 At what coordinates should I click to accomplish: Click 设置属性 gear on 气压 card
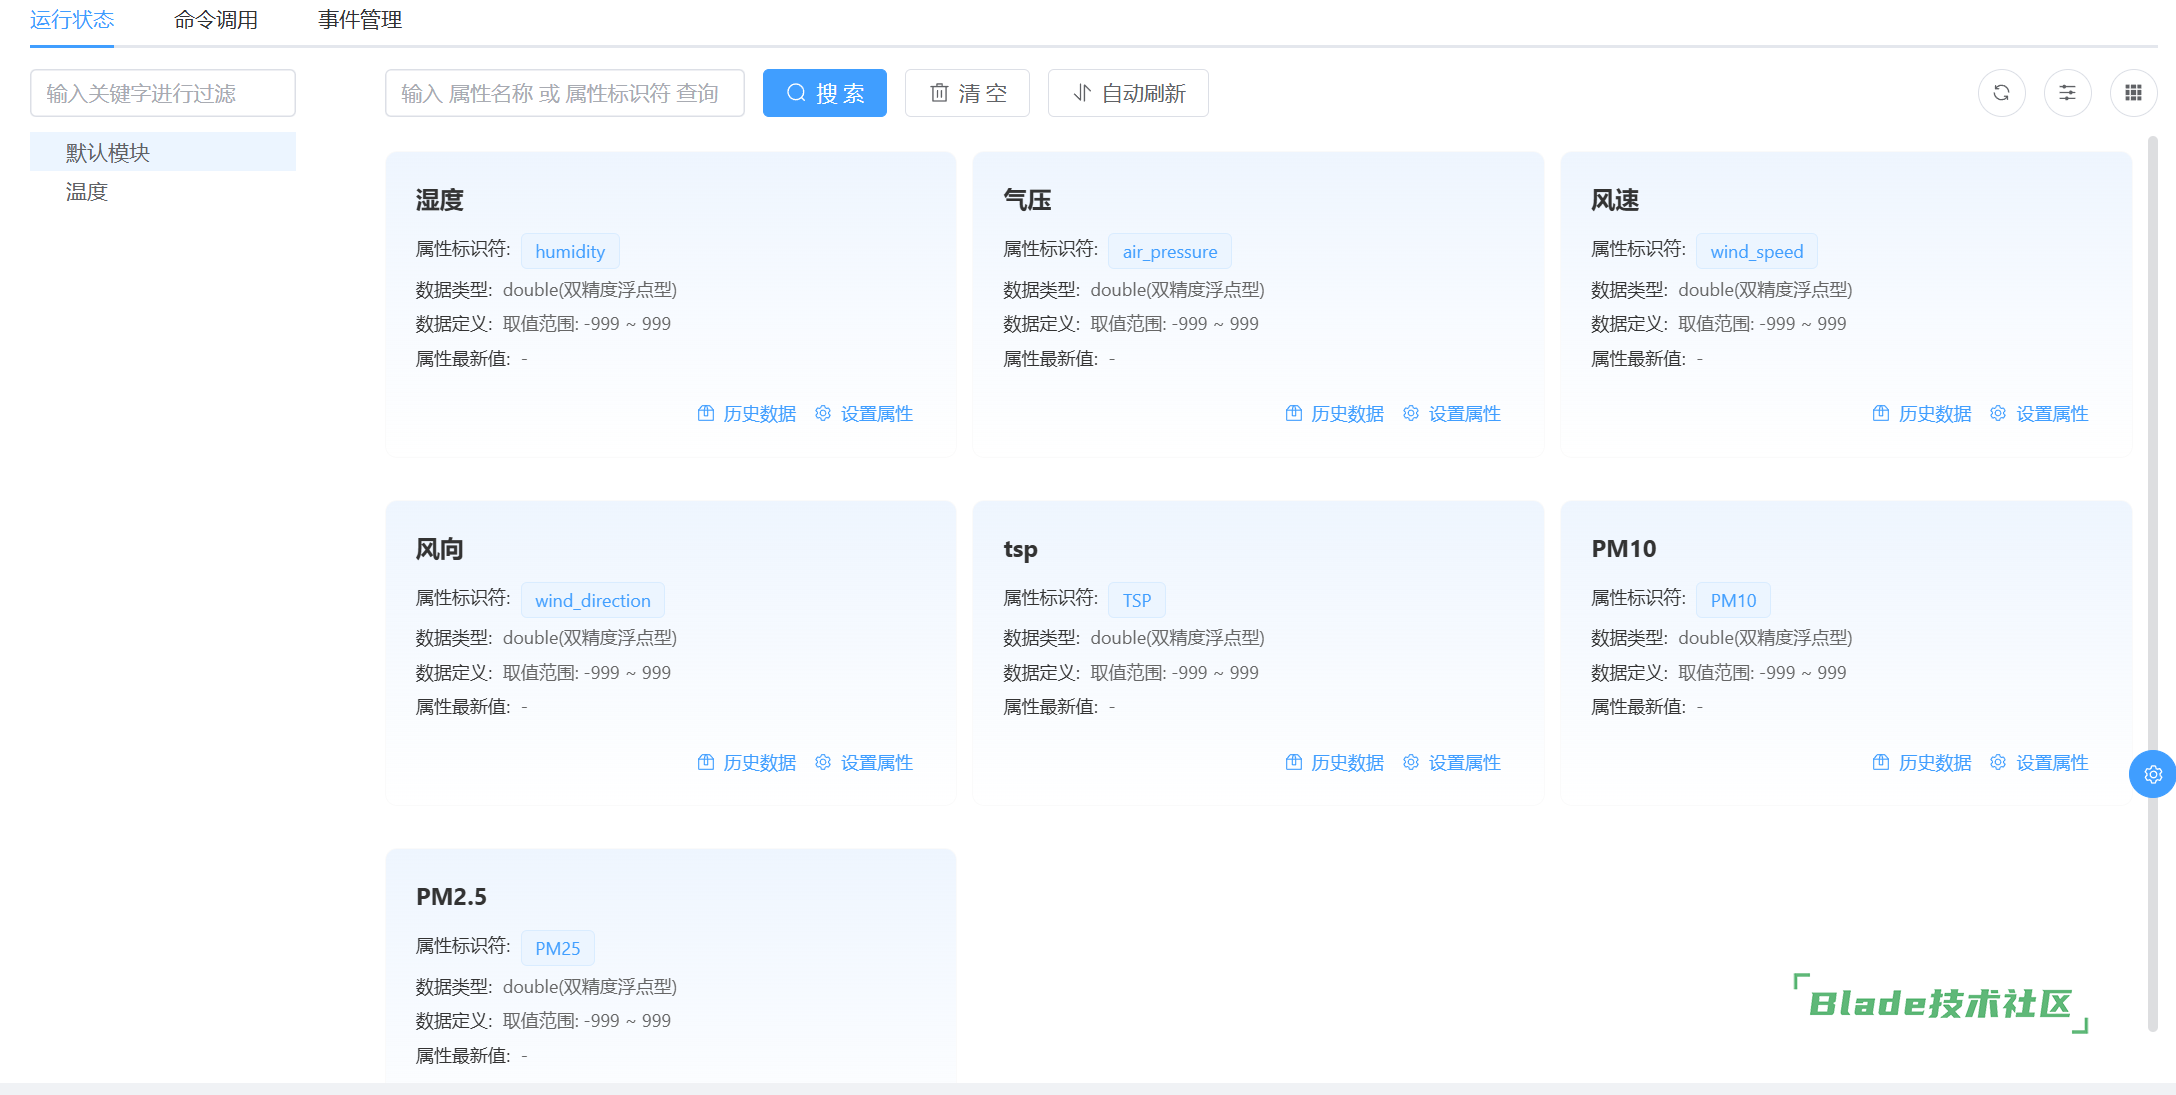[1411, 413]
